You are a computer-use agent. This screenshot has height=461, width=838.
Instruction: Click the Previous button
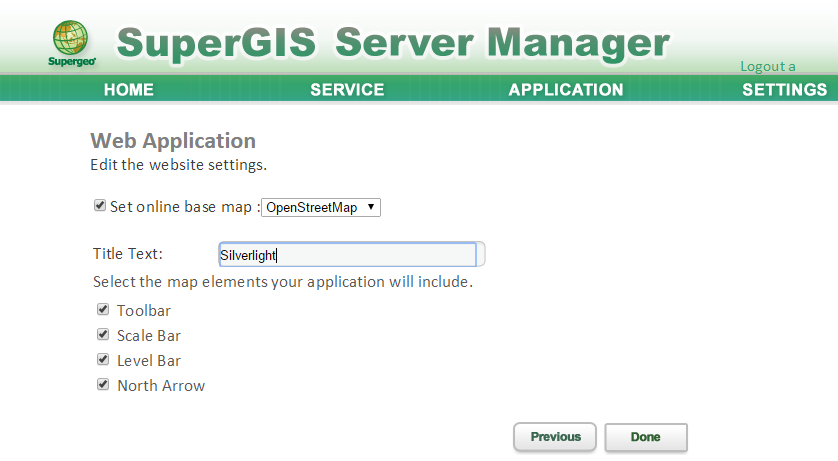click(555, 437)
